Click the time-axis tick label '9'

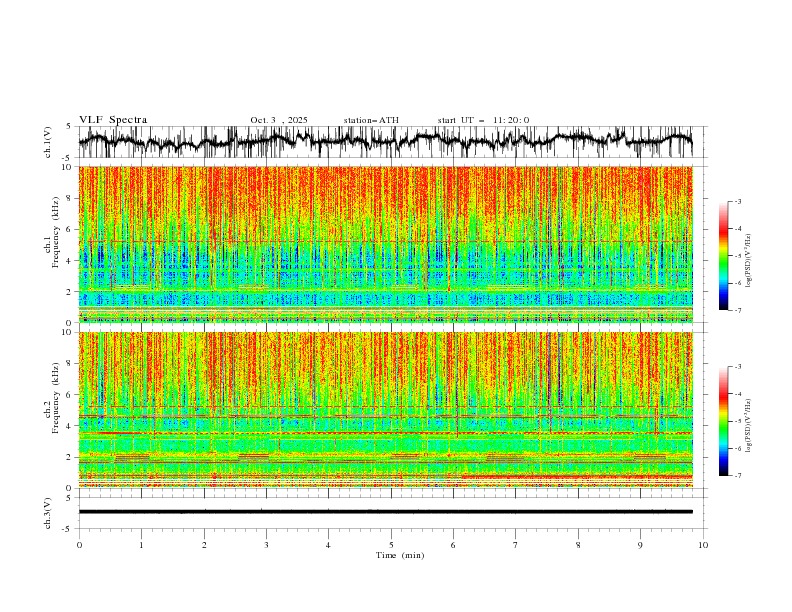point(640,545)
